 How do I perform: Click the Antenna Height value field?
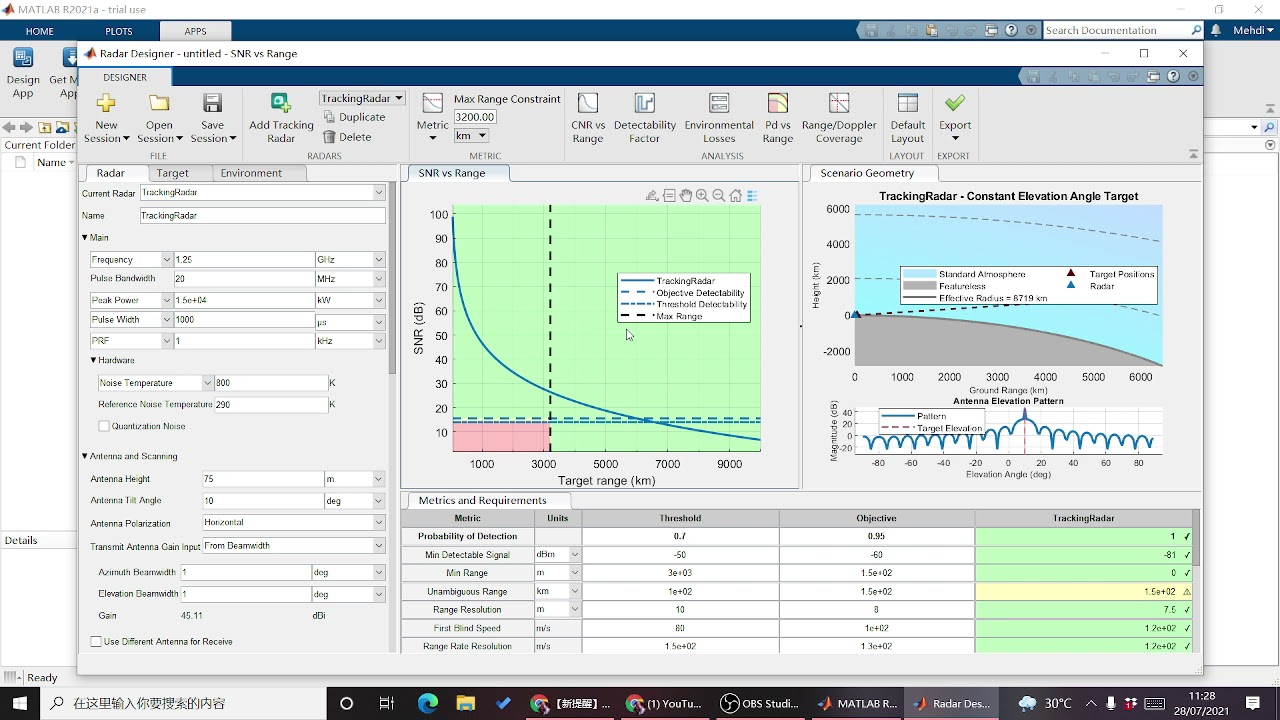tap(263, 479)
